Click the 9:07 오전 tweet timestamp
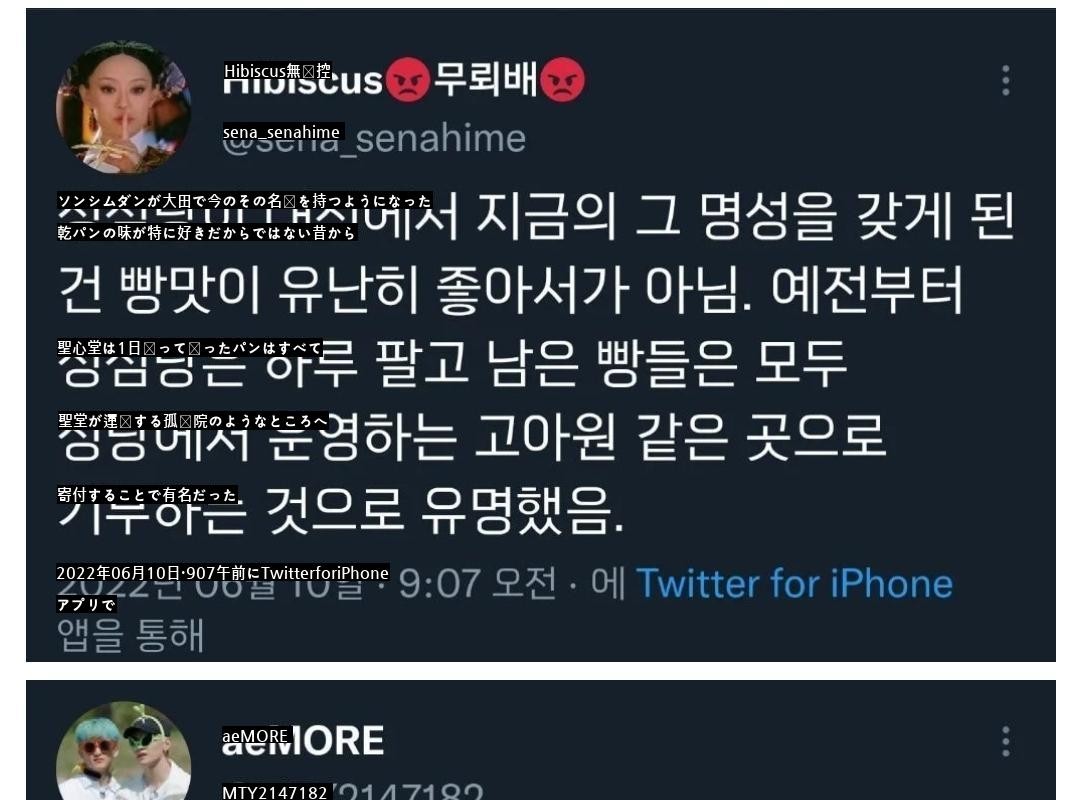Viewport: 1079px width, 800px height. pos(478,583)
